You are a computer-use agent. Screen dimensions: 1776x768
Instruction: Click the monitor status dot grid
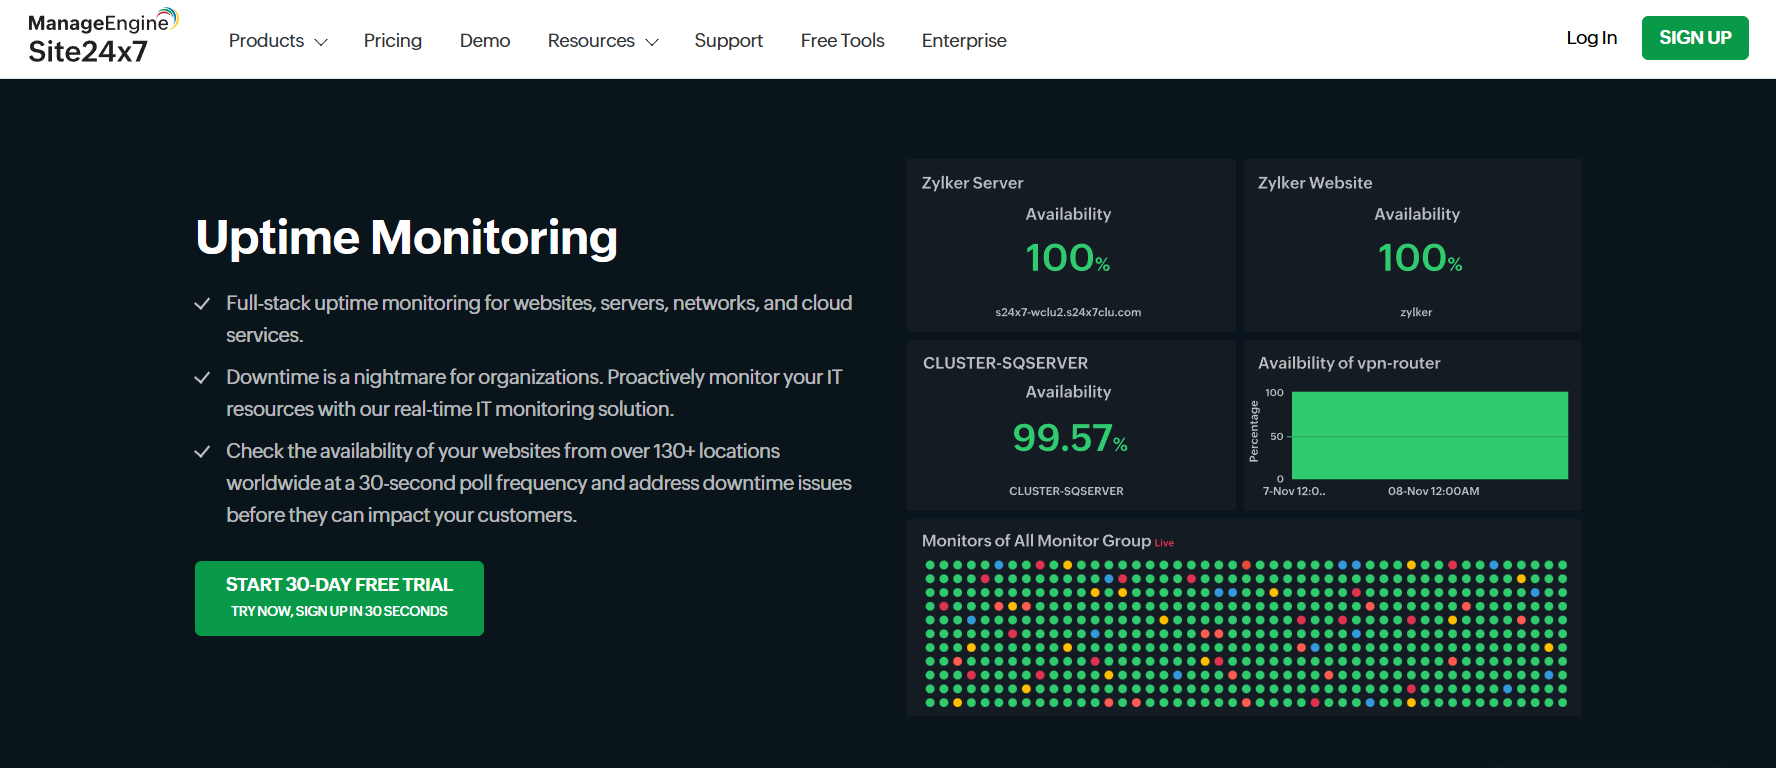[1246, 634]
